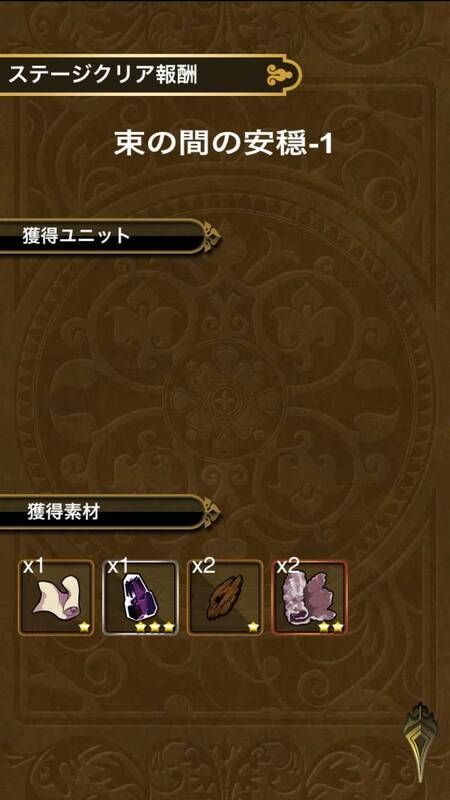Image resolution: width=450 pixels, height=800 pixels.
Task: Click the stage title 束の間の安穏-1
Action: click(223, 144)
